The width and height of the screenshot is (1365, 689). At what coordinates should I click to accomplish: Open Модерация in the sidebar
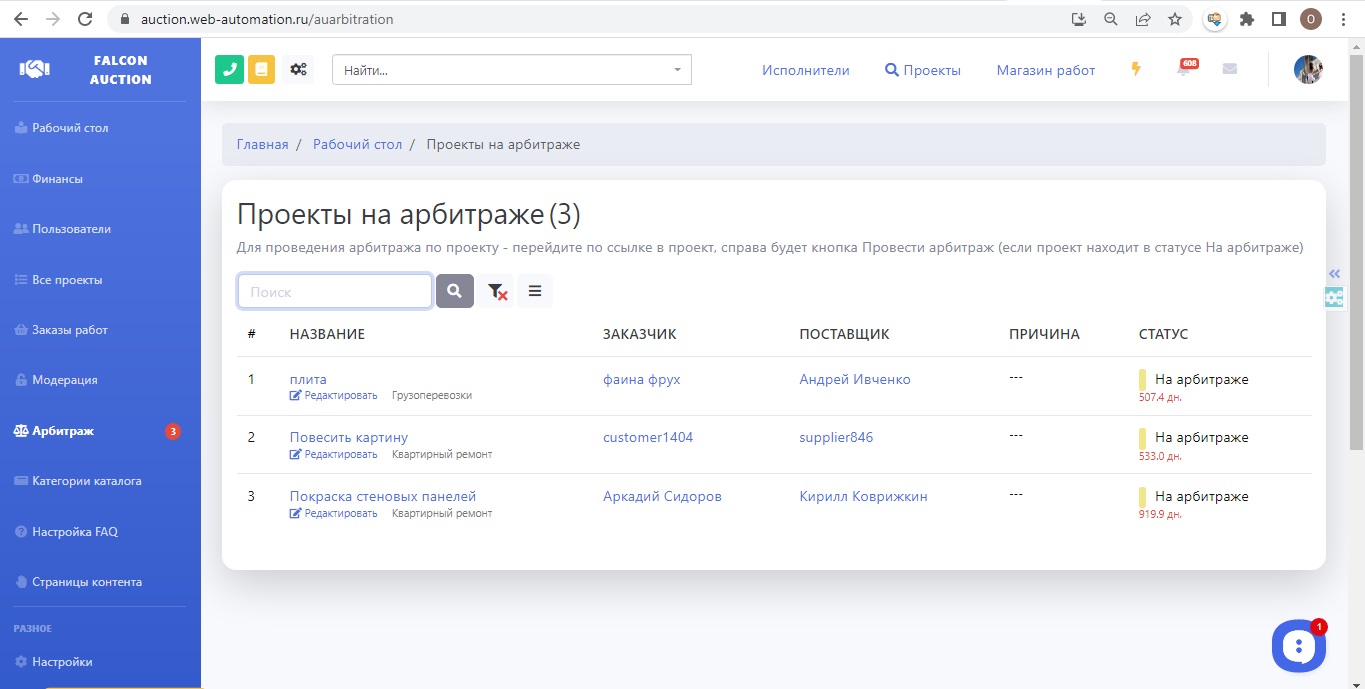pos(65,380)
